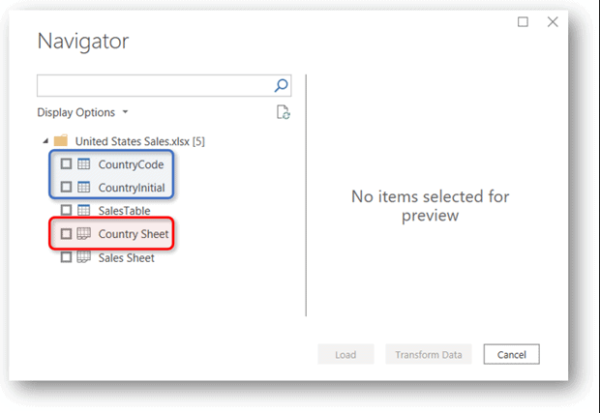
Task: Click the United States Sales.xlsx folder icon
Action: tap(60, 141)
